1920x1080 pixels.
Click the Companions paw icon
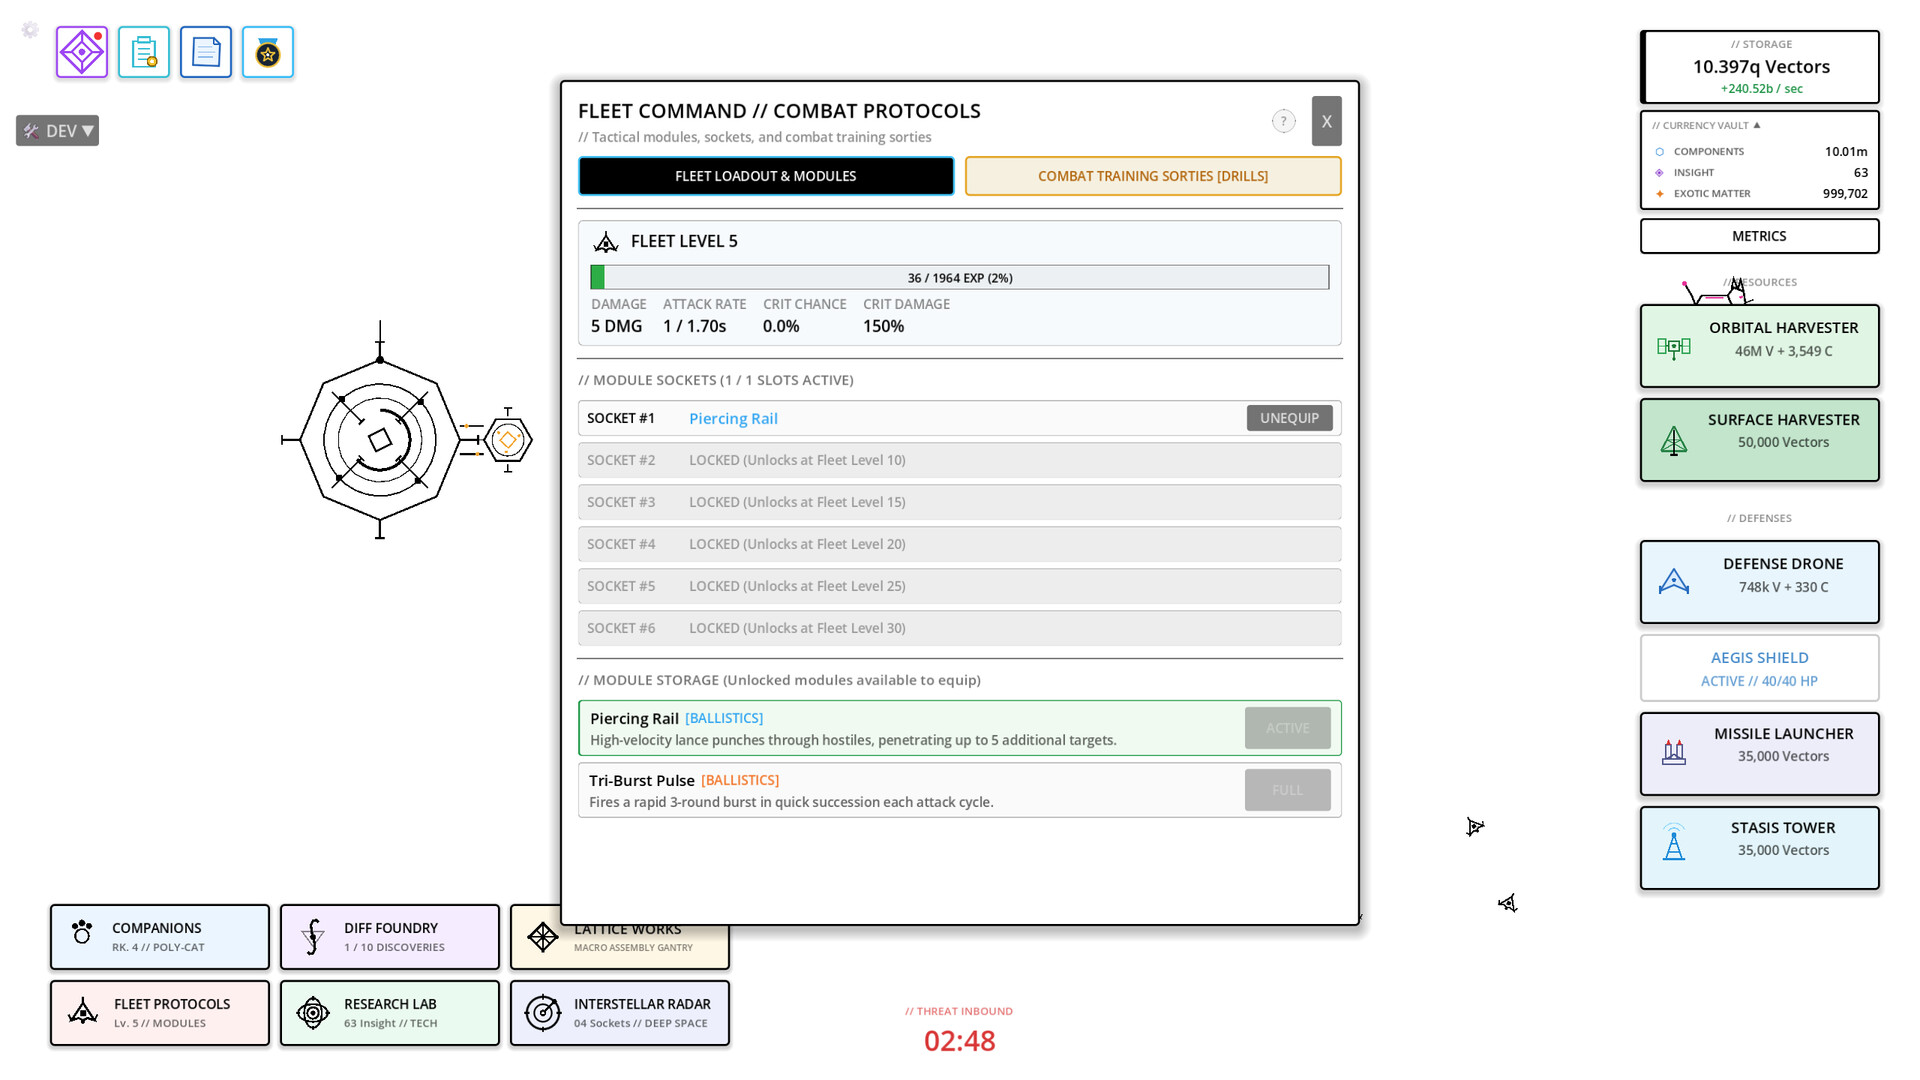[82, 932]
